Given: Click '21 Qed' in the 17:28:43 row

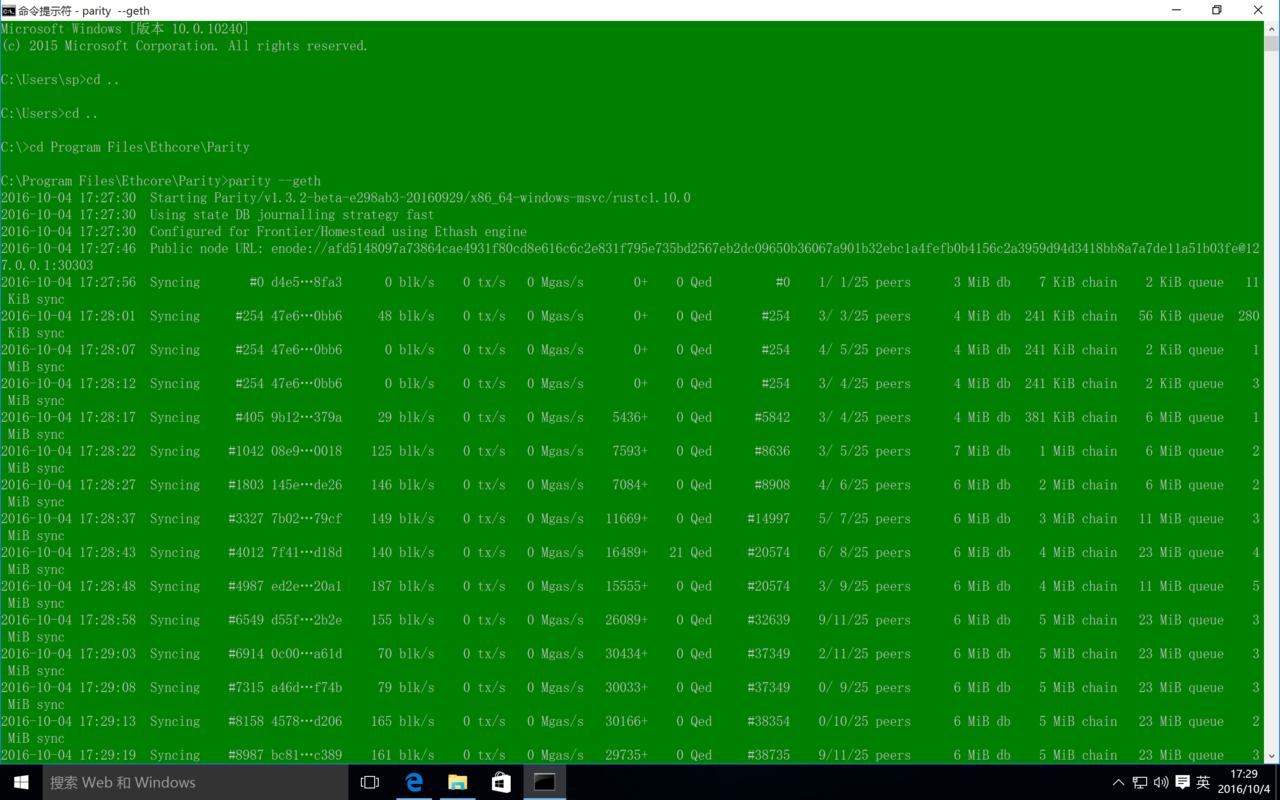Looking at the screenshot, I should [x=691, y=553].
